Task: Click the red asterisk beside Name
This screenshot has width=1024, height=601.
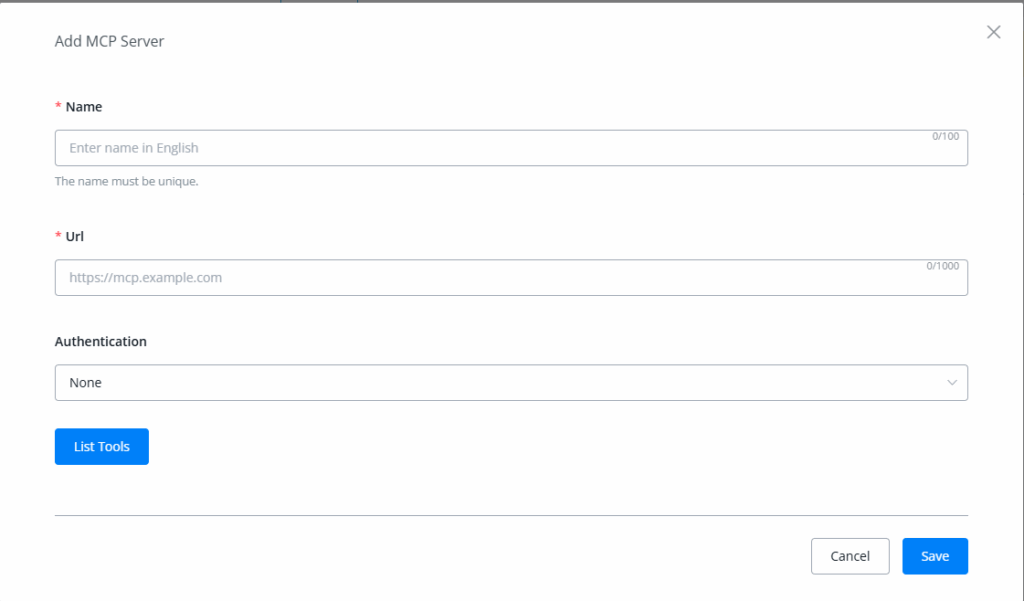Action: [58, 106]
